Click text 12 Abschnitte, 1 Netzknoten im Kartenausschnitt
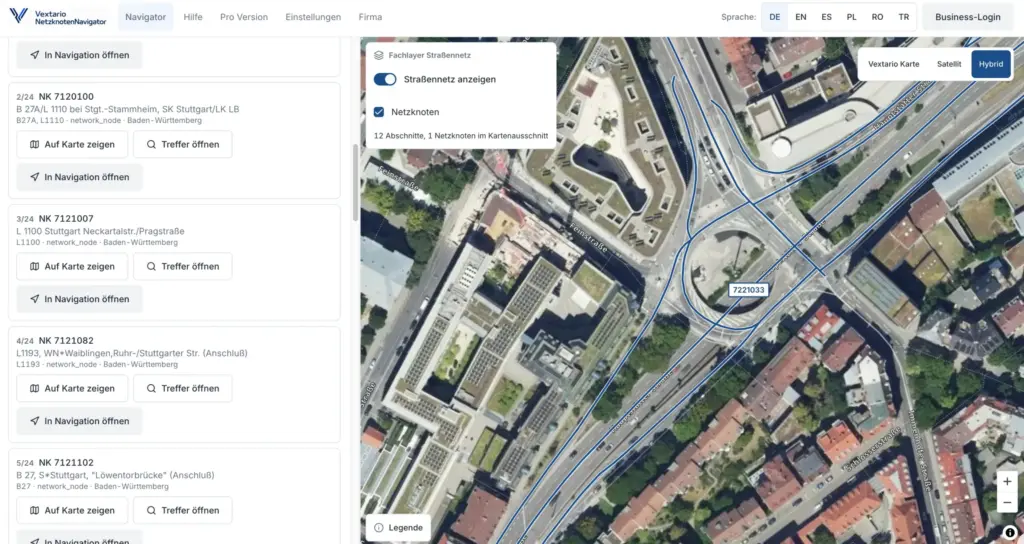Screen dimensions: 1024x544 click(x=461, y=136)
